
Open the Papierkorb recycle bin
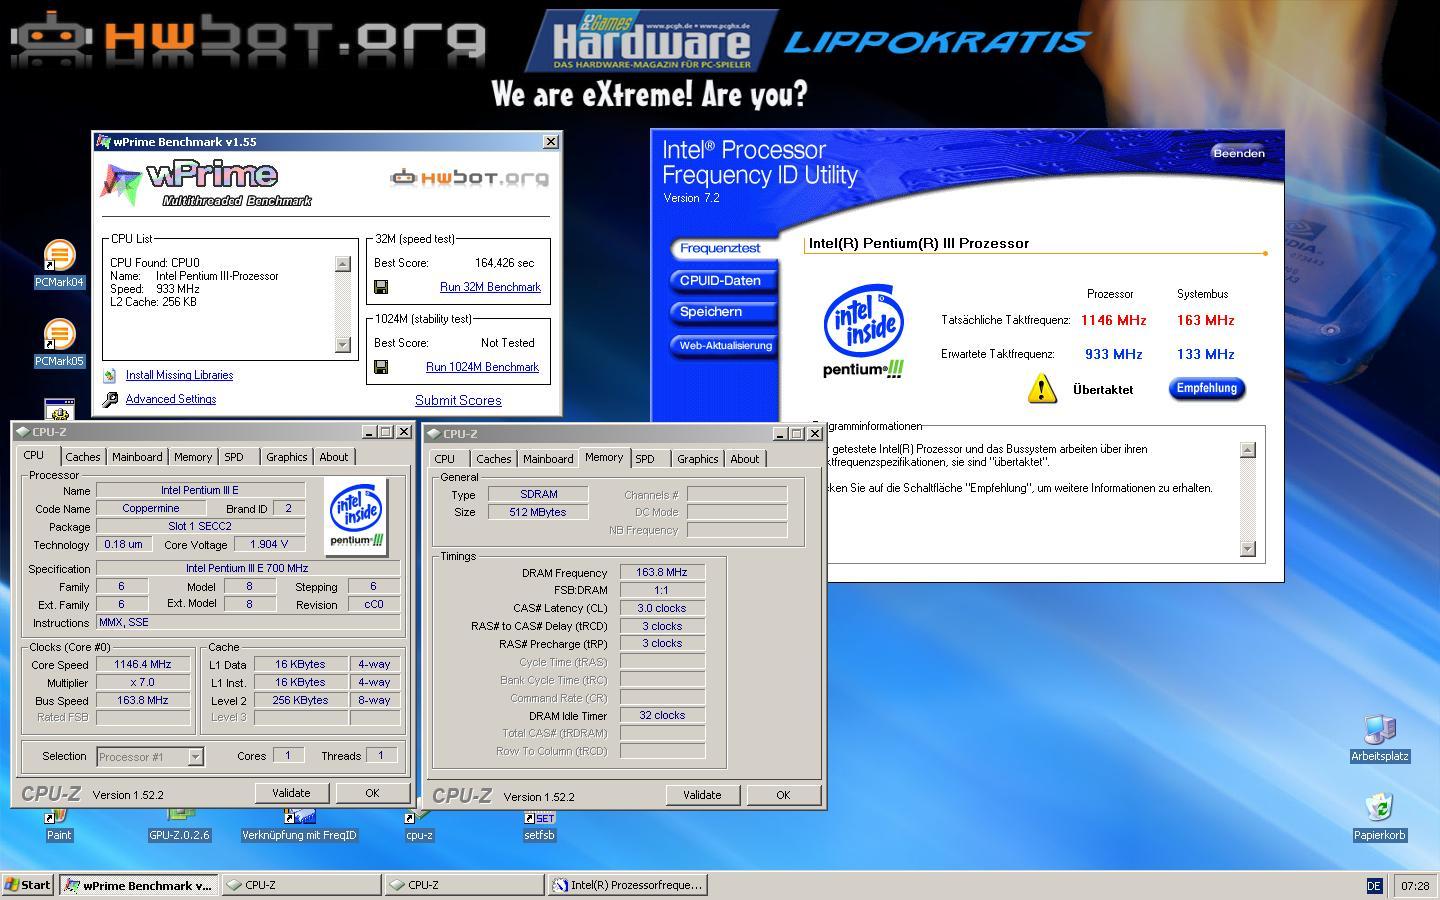coord(1380,818)
